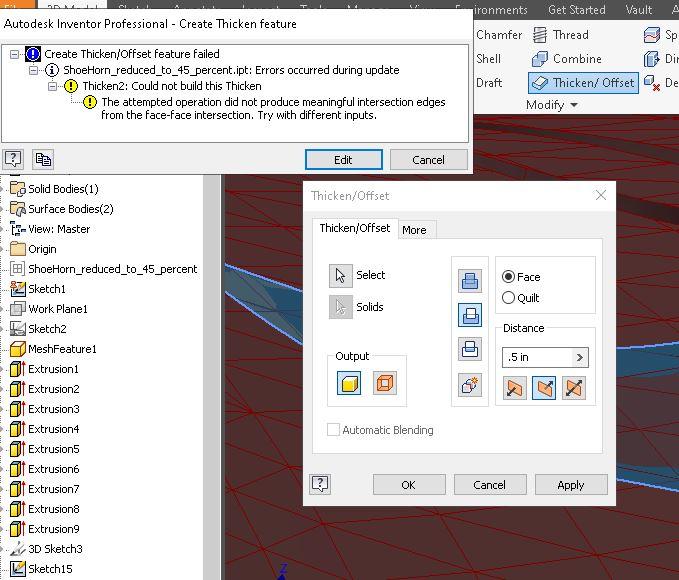Click the Select arrow button in Thicken/Offset dialog

coord(340,275)
